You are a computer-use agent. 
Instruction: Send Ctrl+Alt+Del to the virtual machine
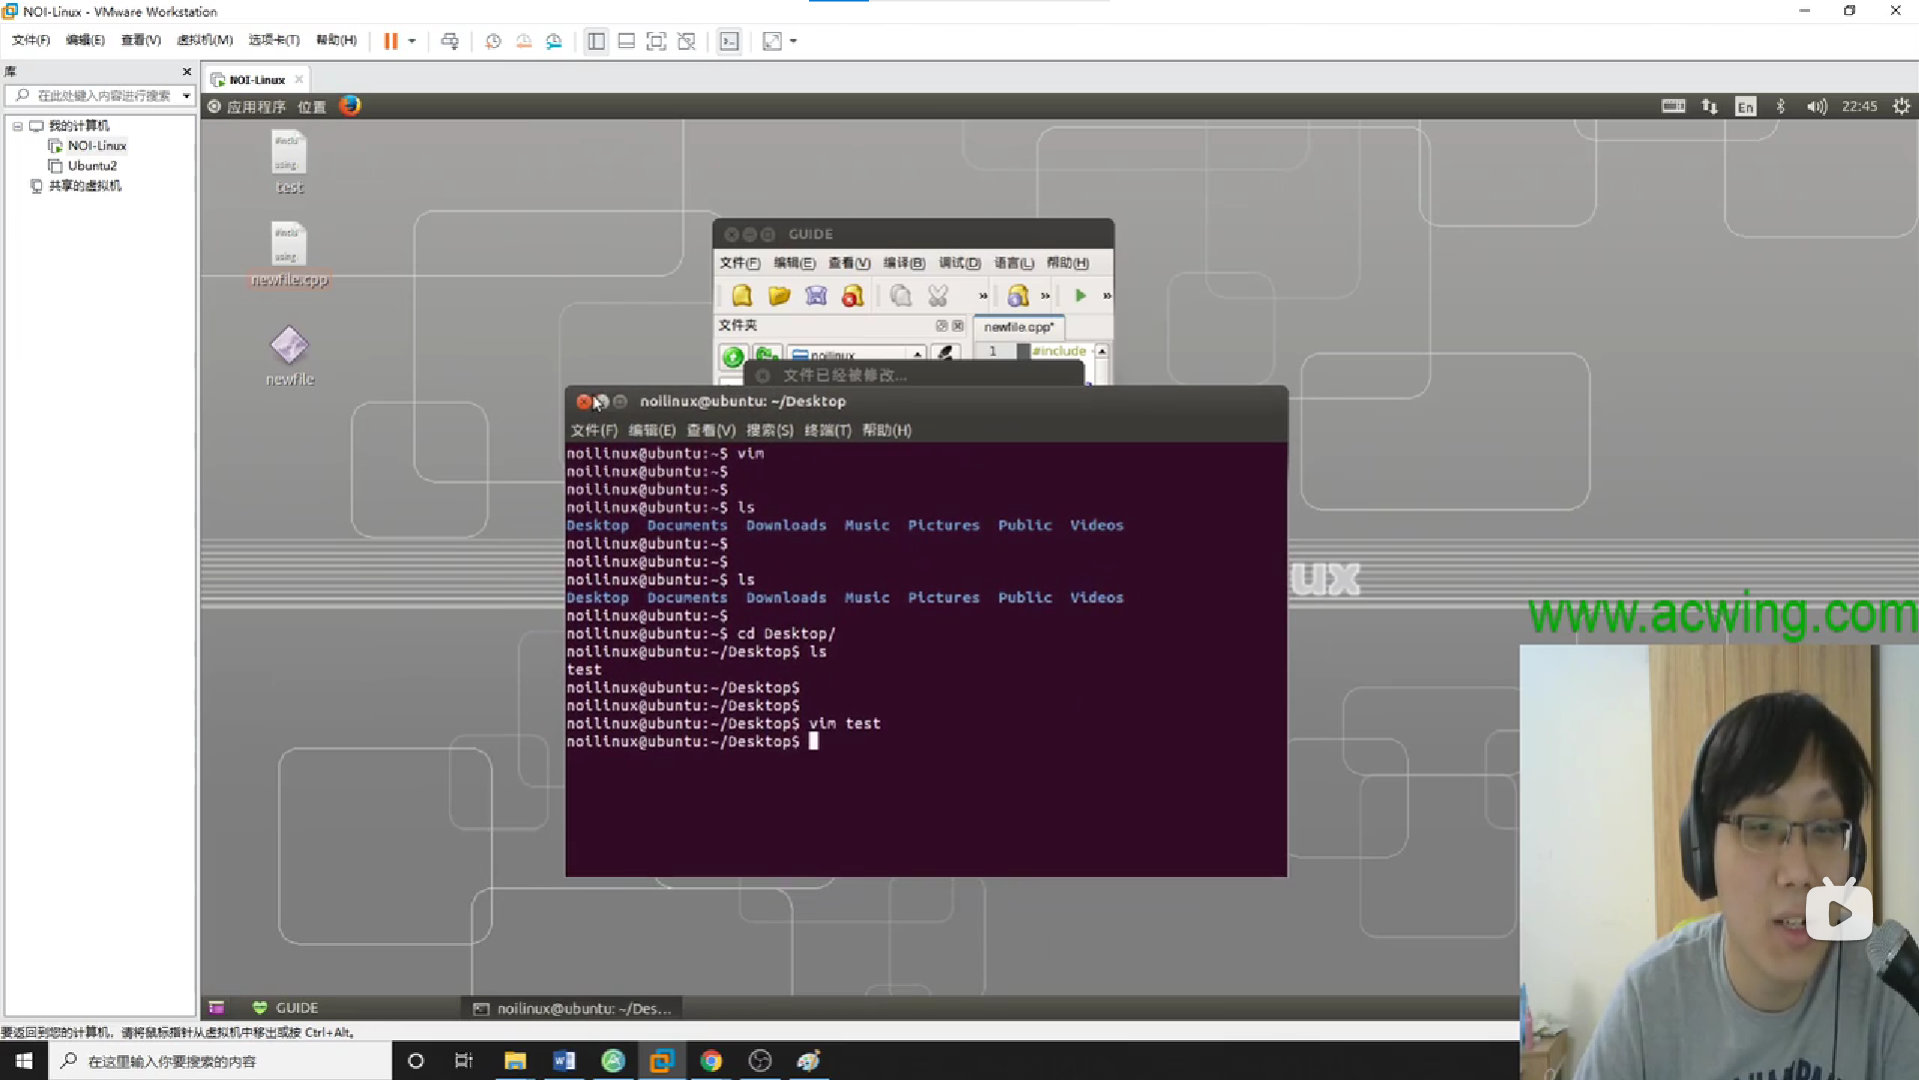[x=450, y=41]
